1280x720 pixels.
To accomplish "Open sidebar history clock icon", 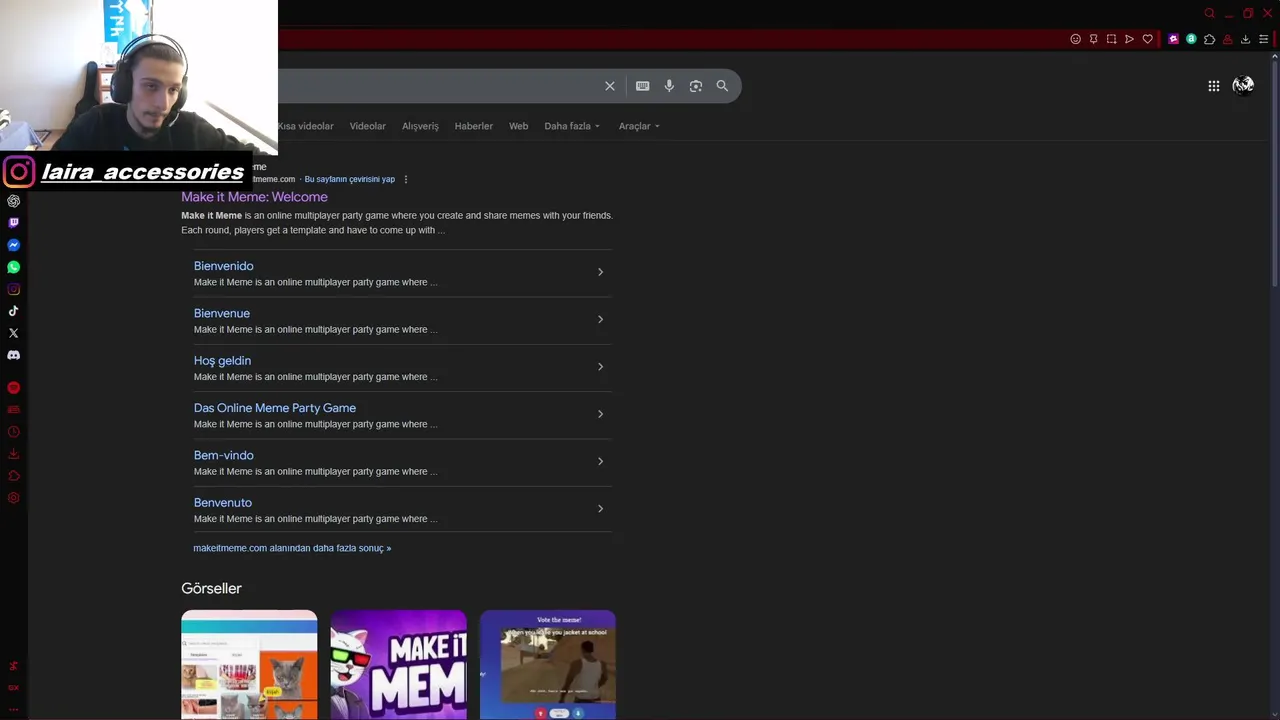I will pyautogui.click(x=13, y=432).
